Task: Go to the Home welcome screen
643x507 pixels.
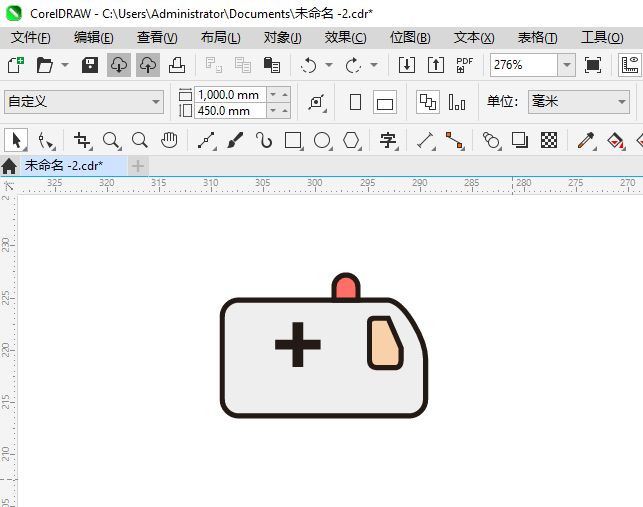Action: pos(9,166)
